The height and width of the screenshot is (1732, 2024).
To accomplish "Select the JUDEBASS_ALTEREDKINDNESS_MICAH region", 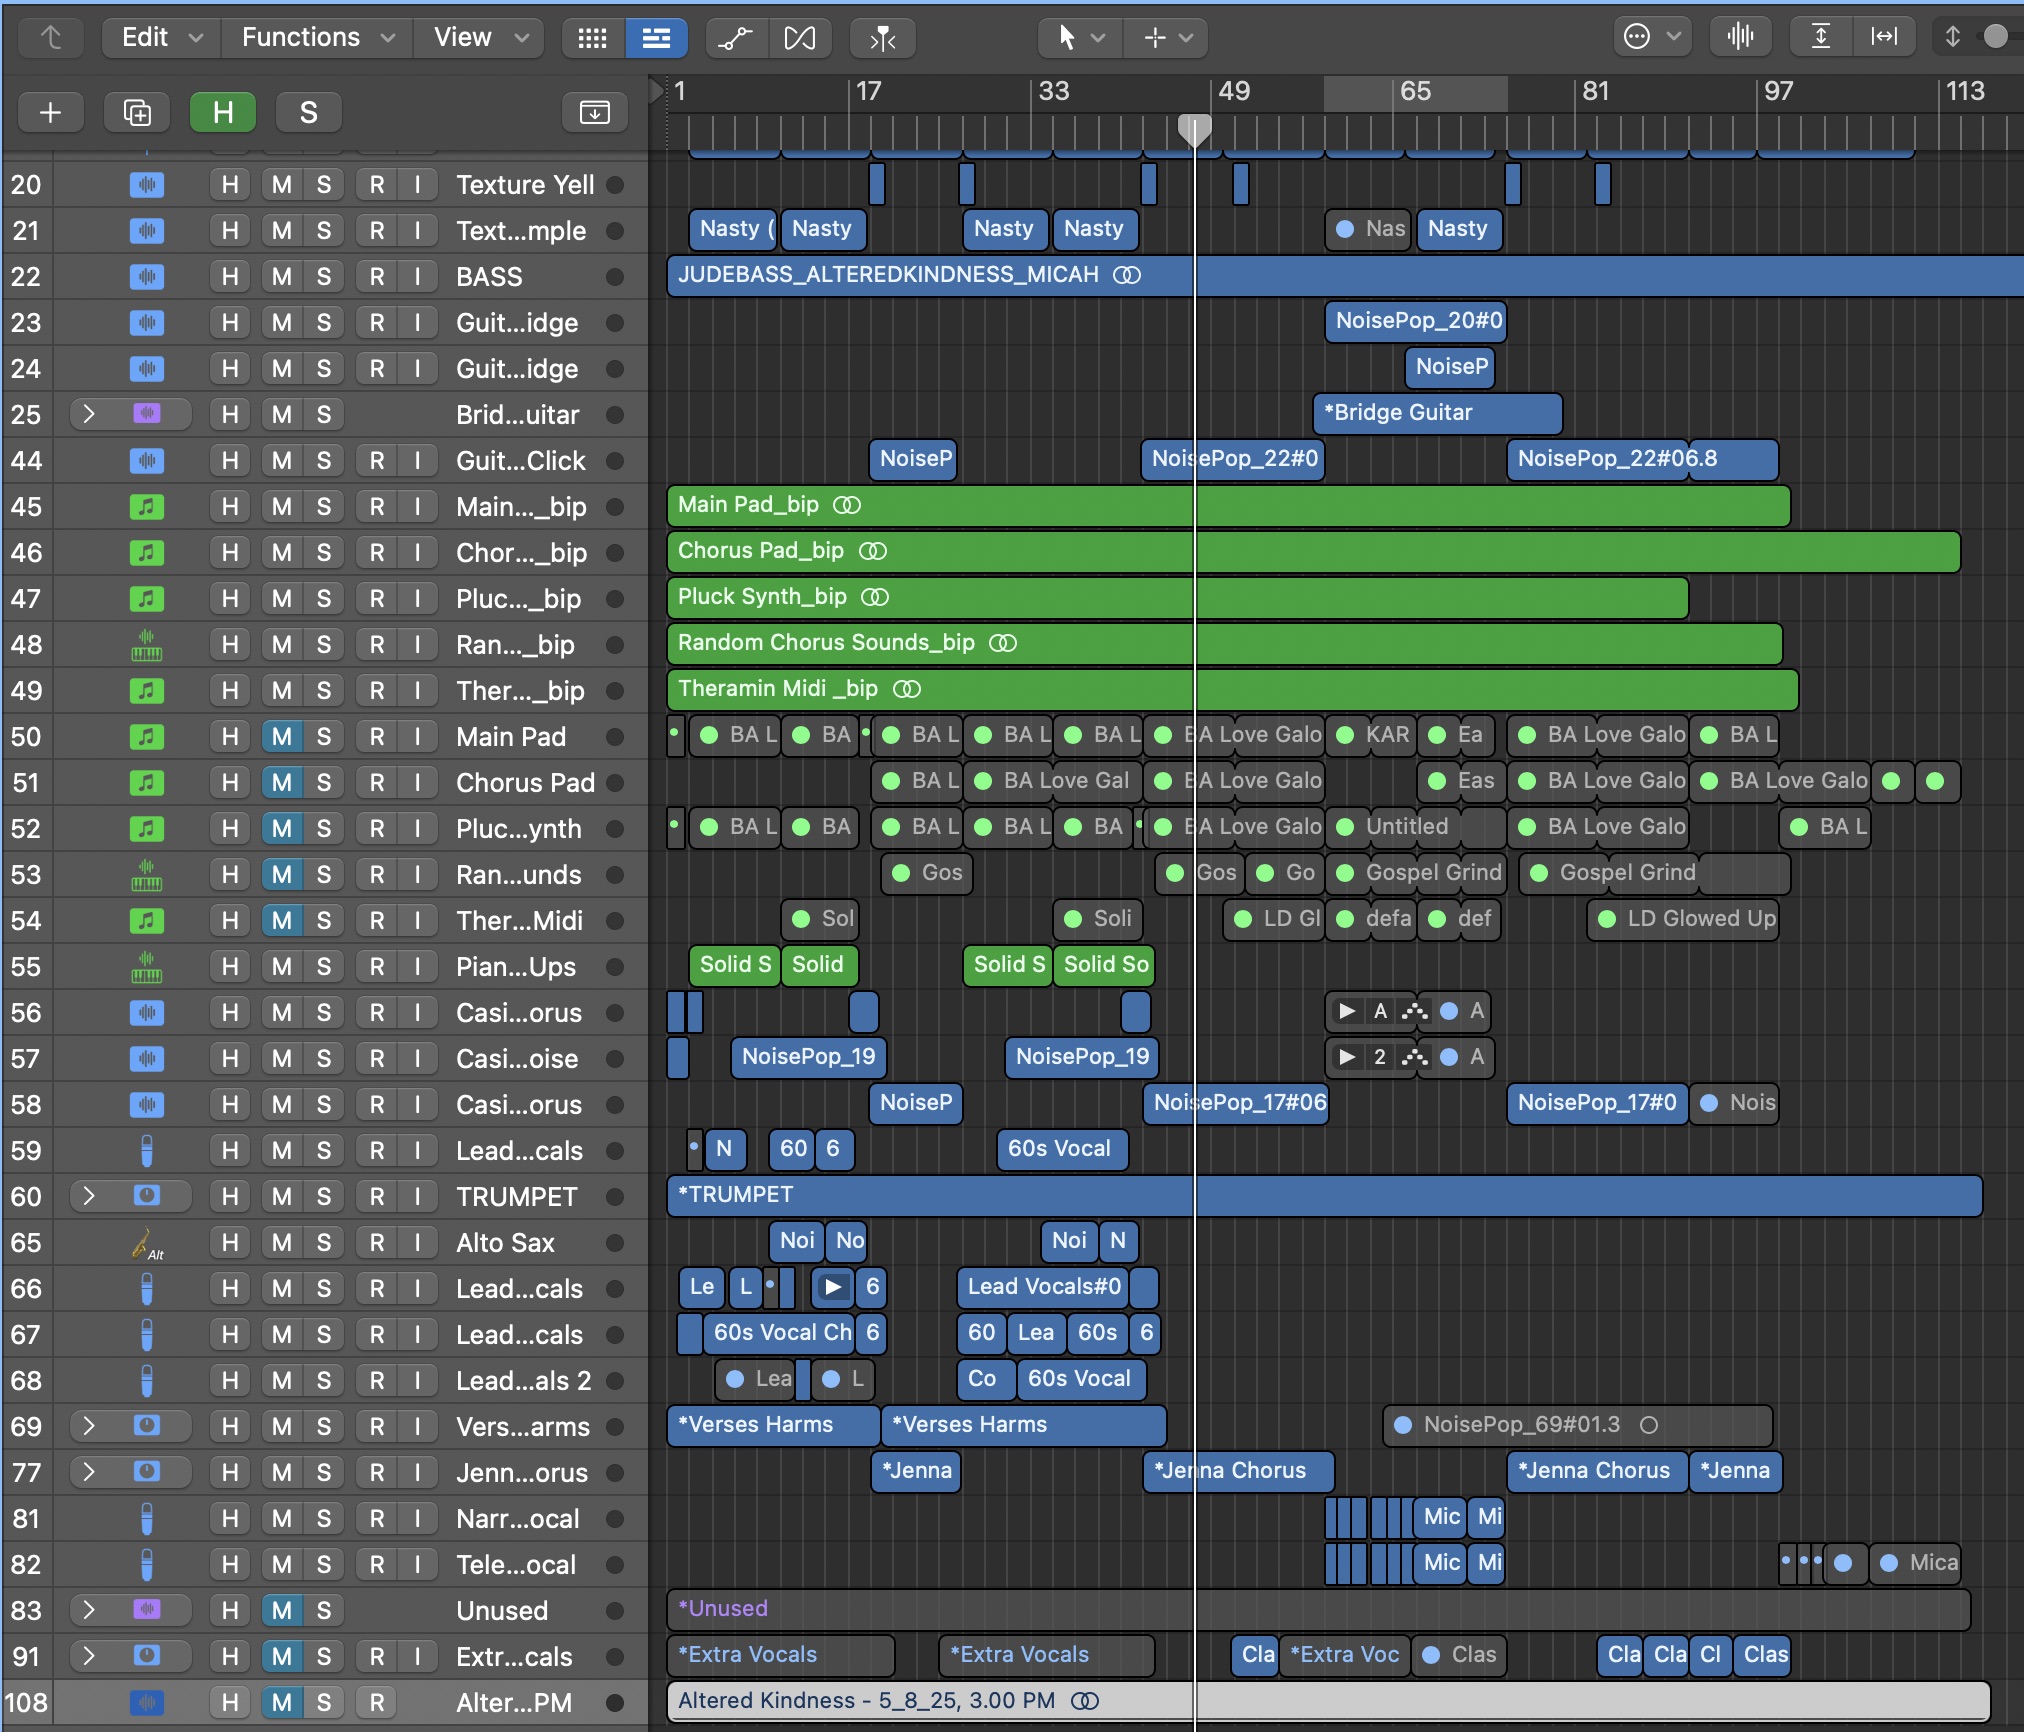I will coord(1345,275).
